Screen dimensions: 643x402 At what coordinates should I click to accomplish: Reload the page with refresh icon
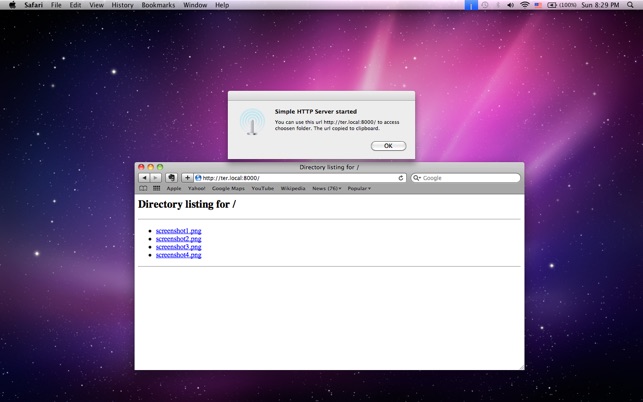point(401,178)
